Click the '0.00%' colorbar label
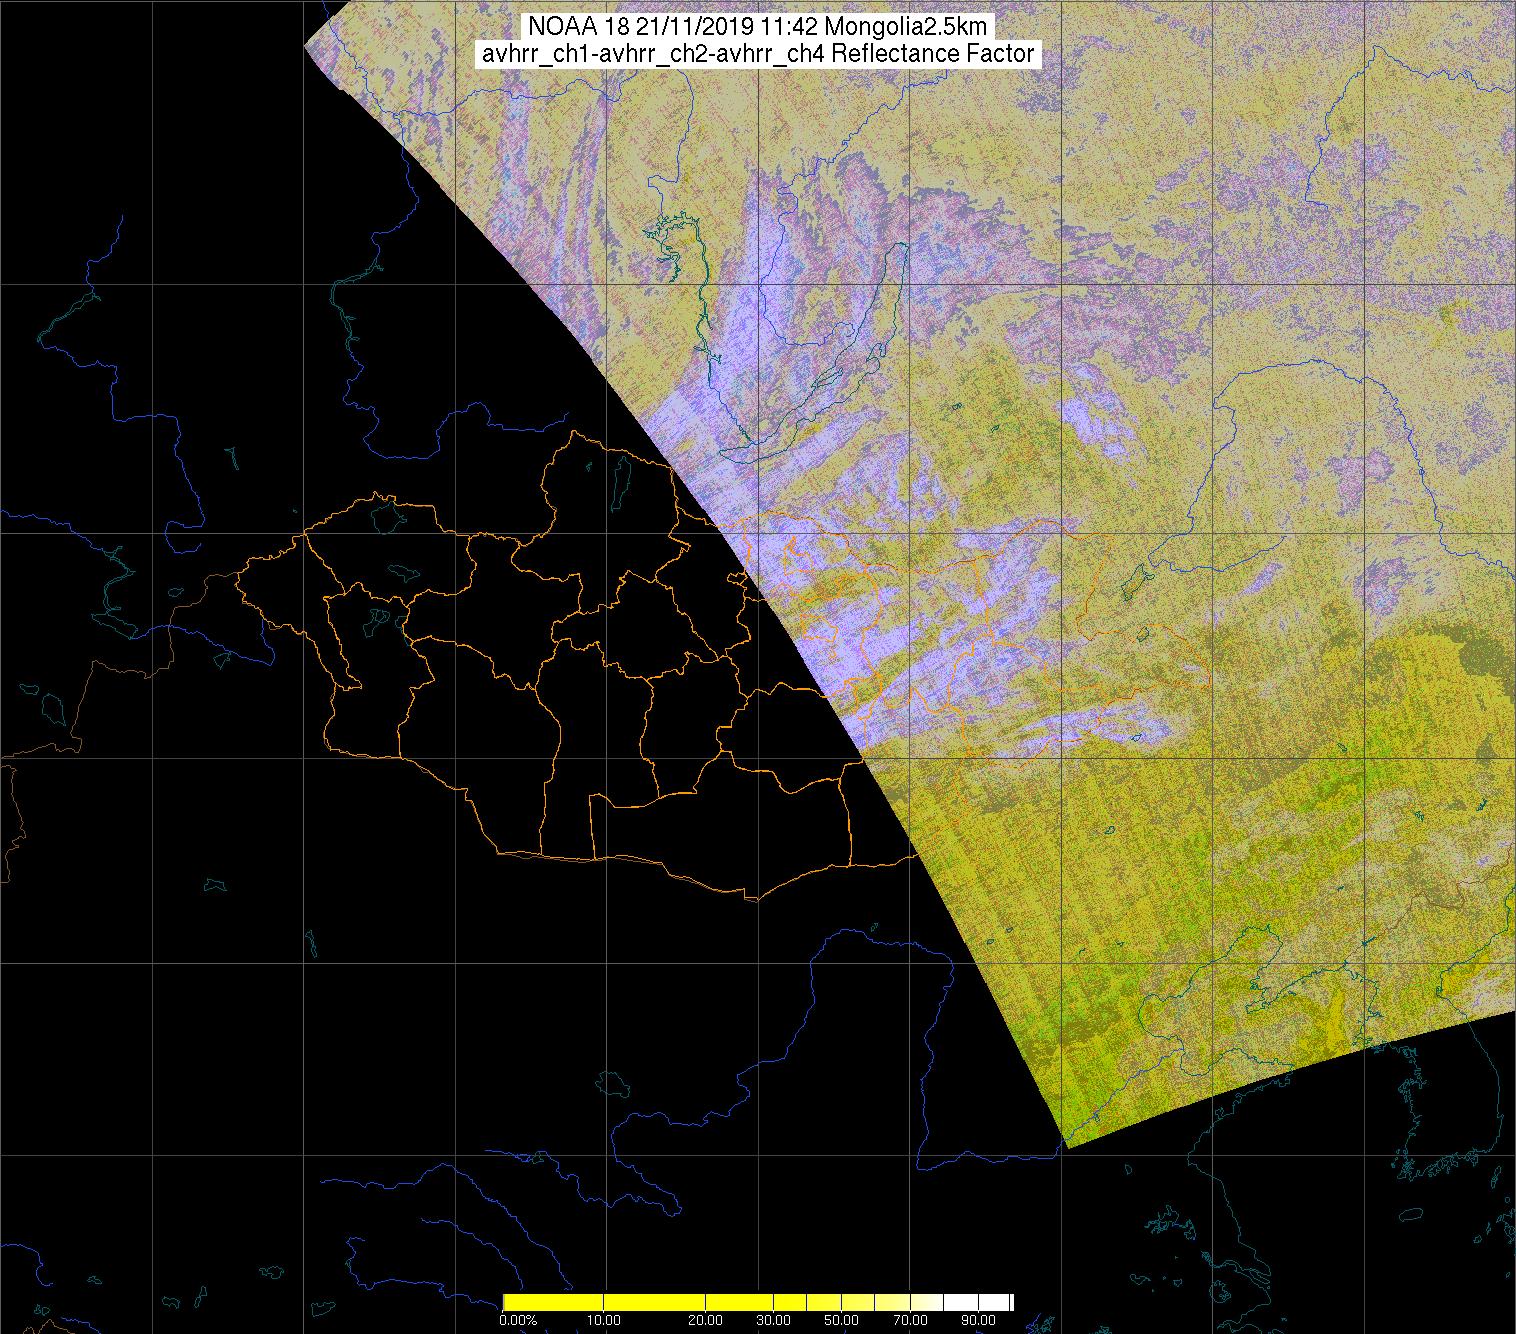1516x1334 pixels. tap(516, 1321)
